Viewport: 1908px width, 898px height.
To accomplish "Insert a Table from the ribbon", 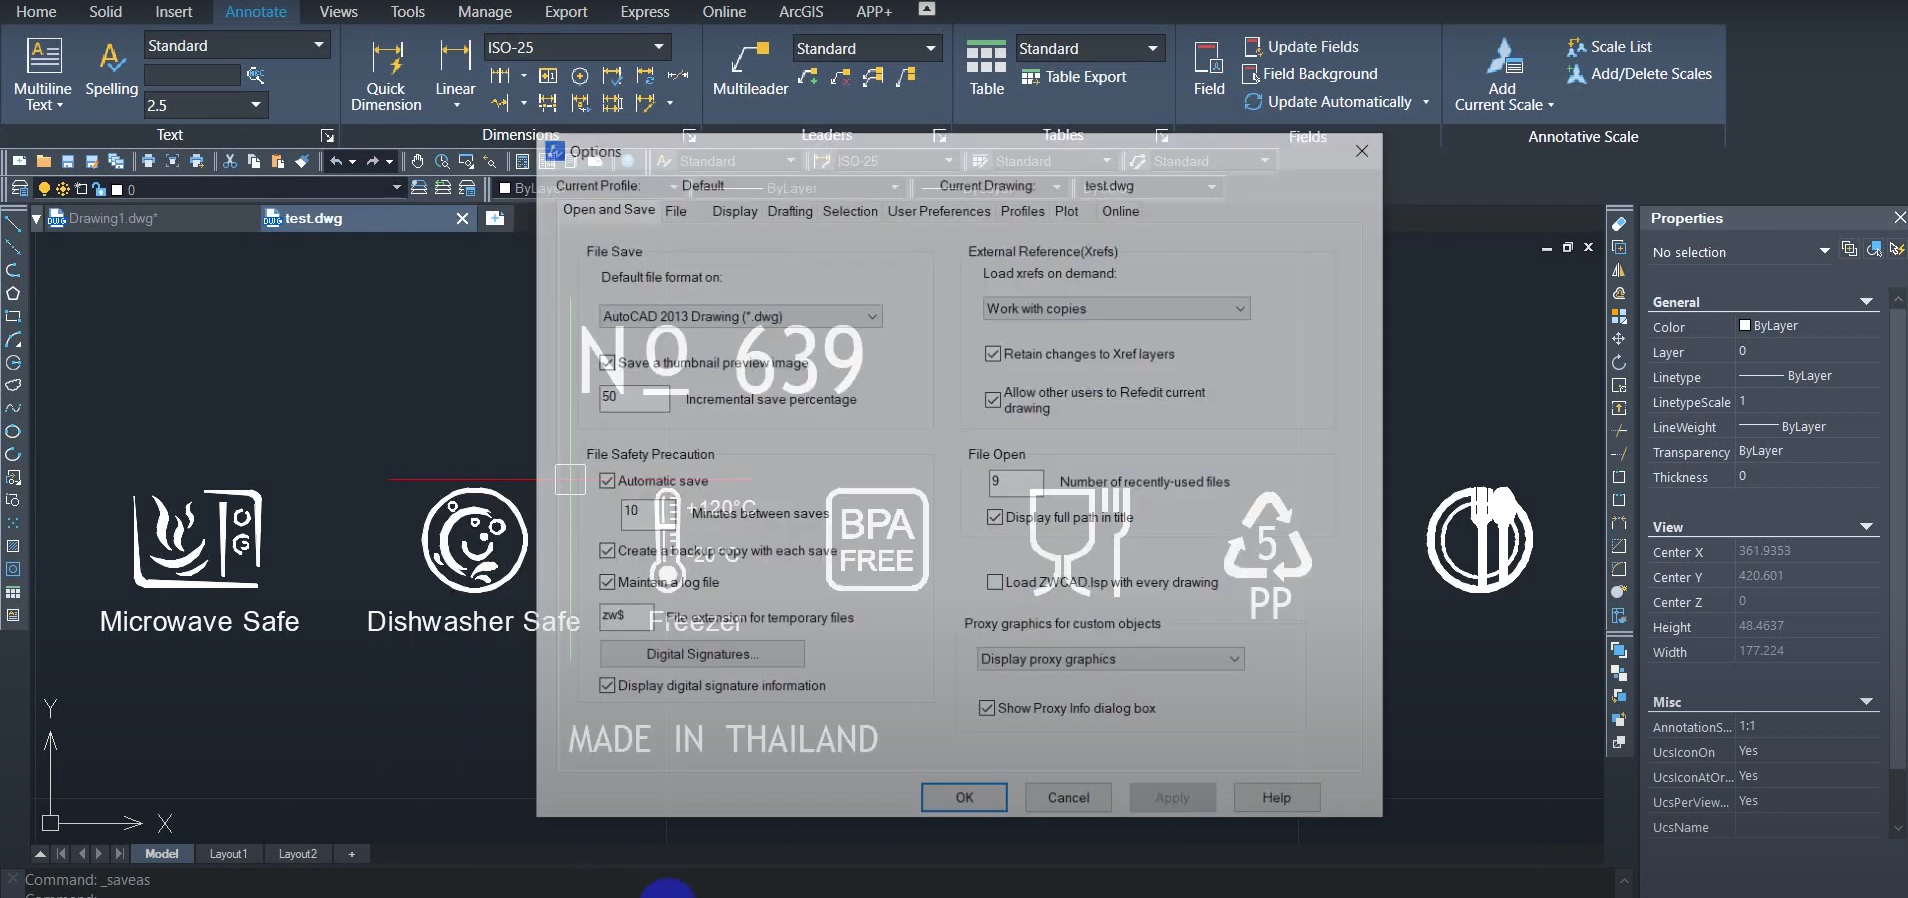I will point(986,68).
